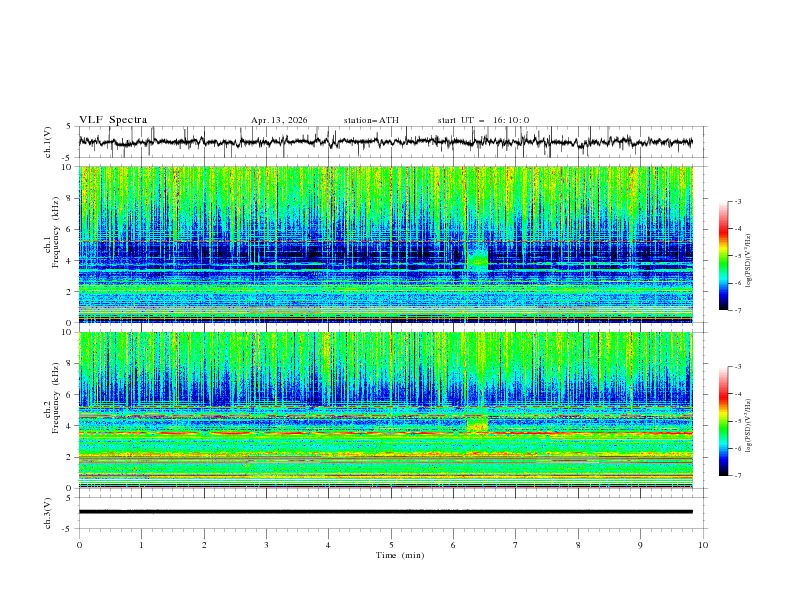Click the '5' tick on time axis
The width and height of the screenshot is (792, 612).
coord(391,545)
